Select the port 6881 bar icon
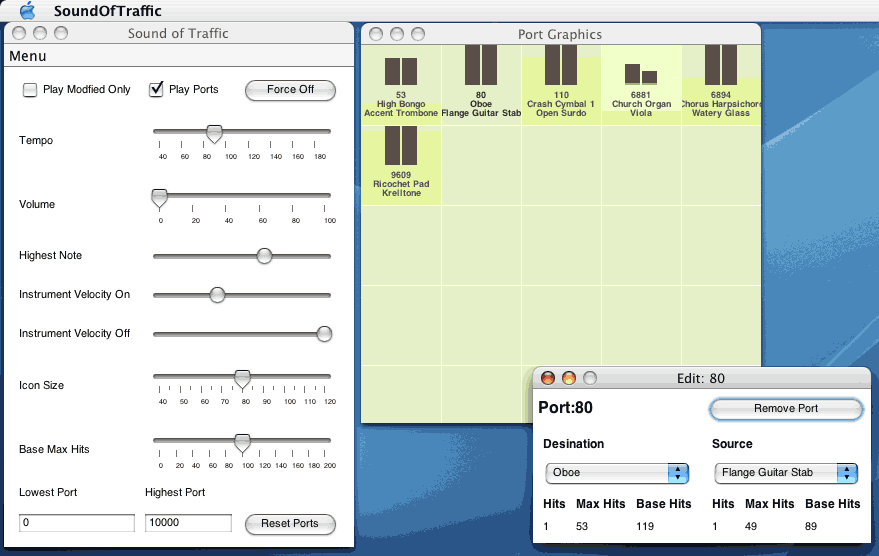The height and width of the screenshot is (556, 879). click(641, 75)
